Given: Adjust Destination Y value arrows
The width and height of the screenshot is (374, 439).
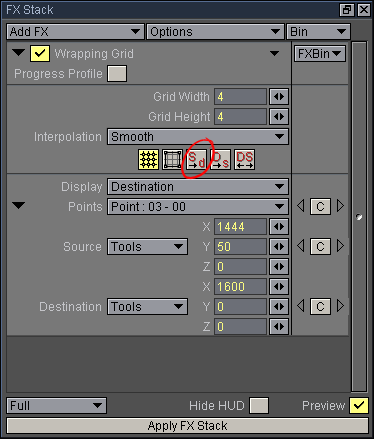Looking at the screenshot, I should tap(279, 307).
